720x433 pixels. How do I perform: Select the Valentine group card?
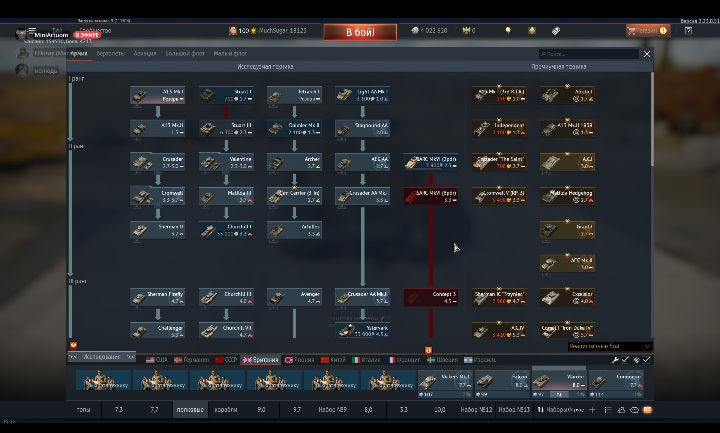[x=226, y=163]
